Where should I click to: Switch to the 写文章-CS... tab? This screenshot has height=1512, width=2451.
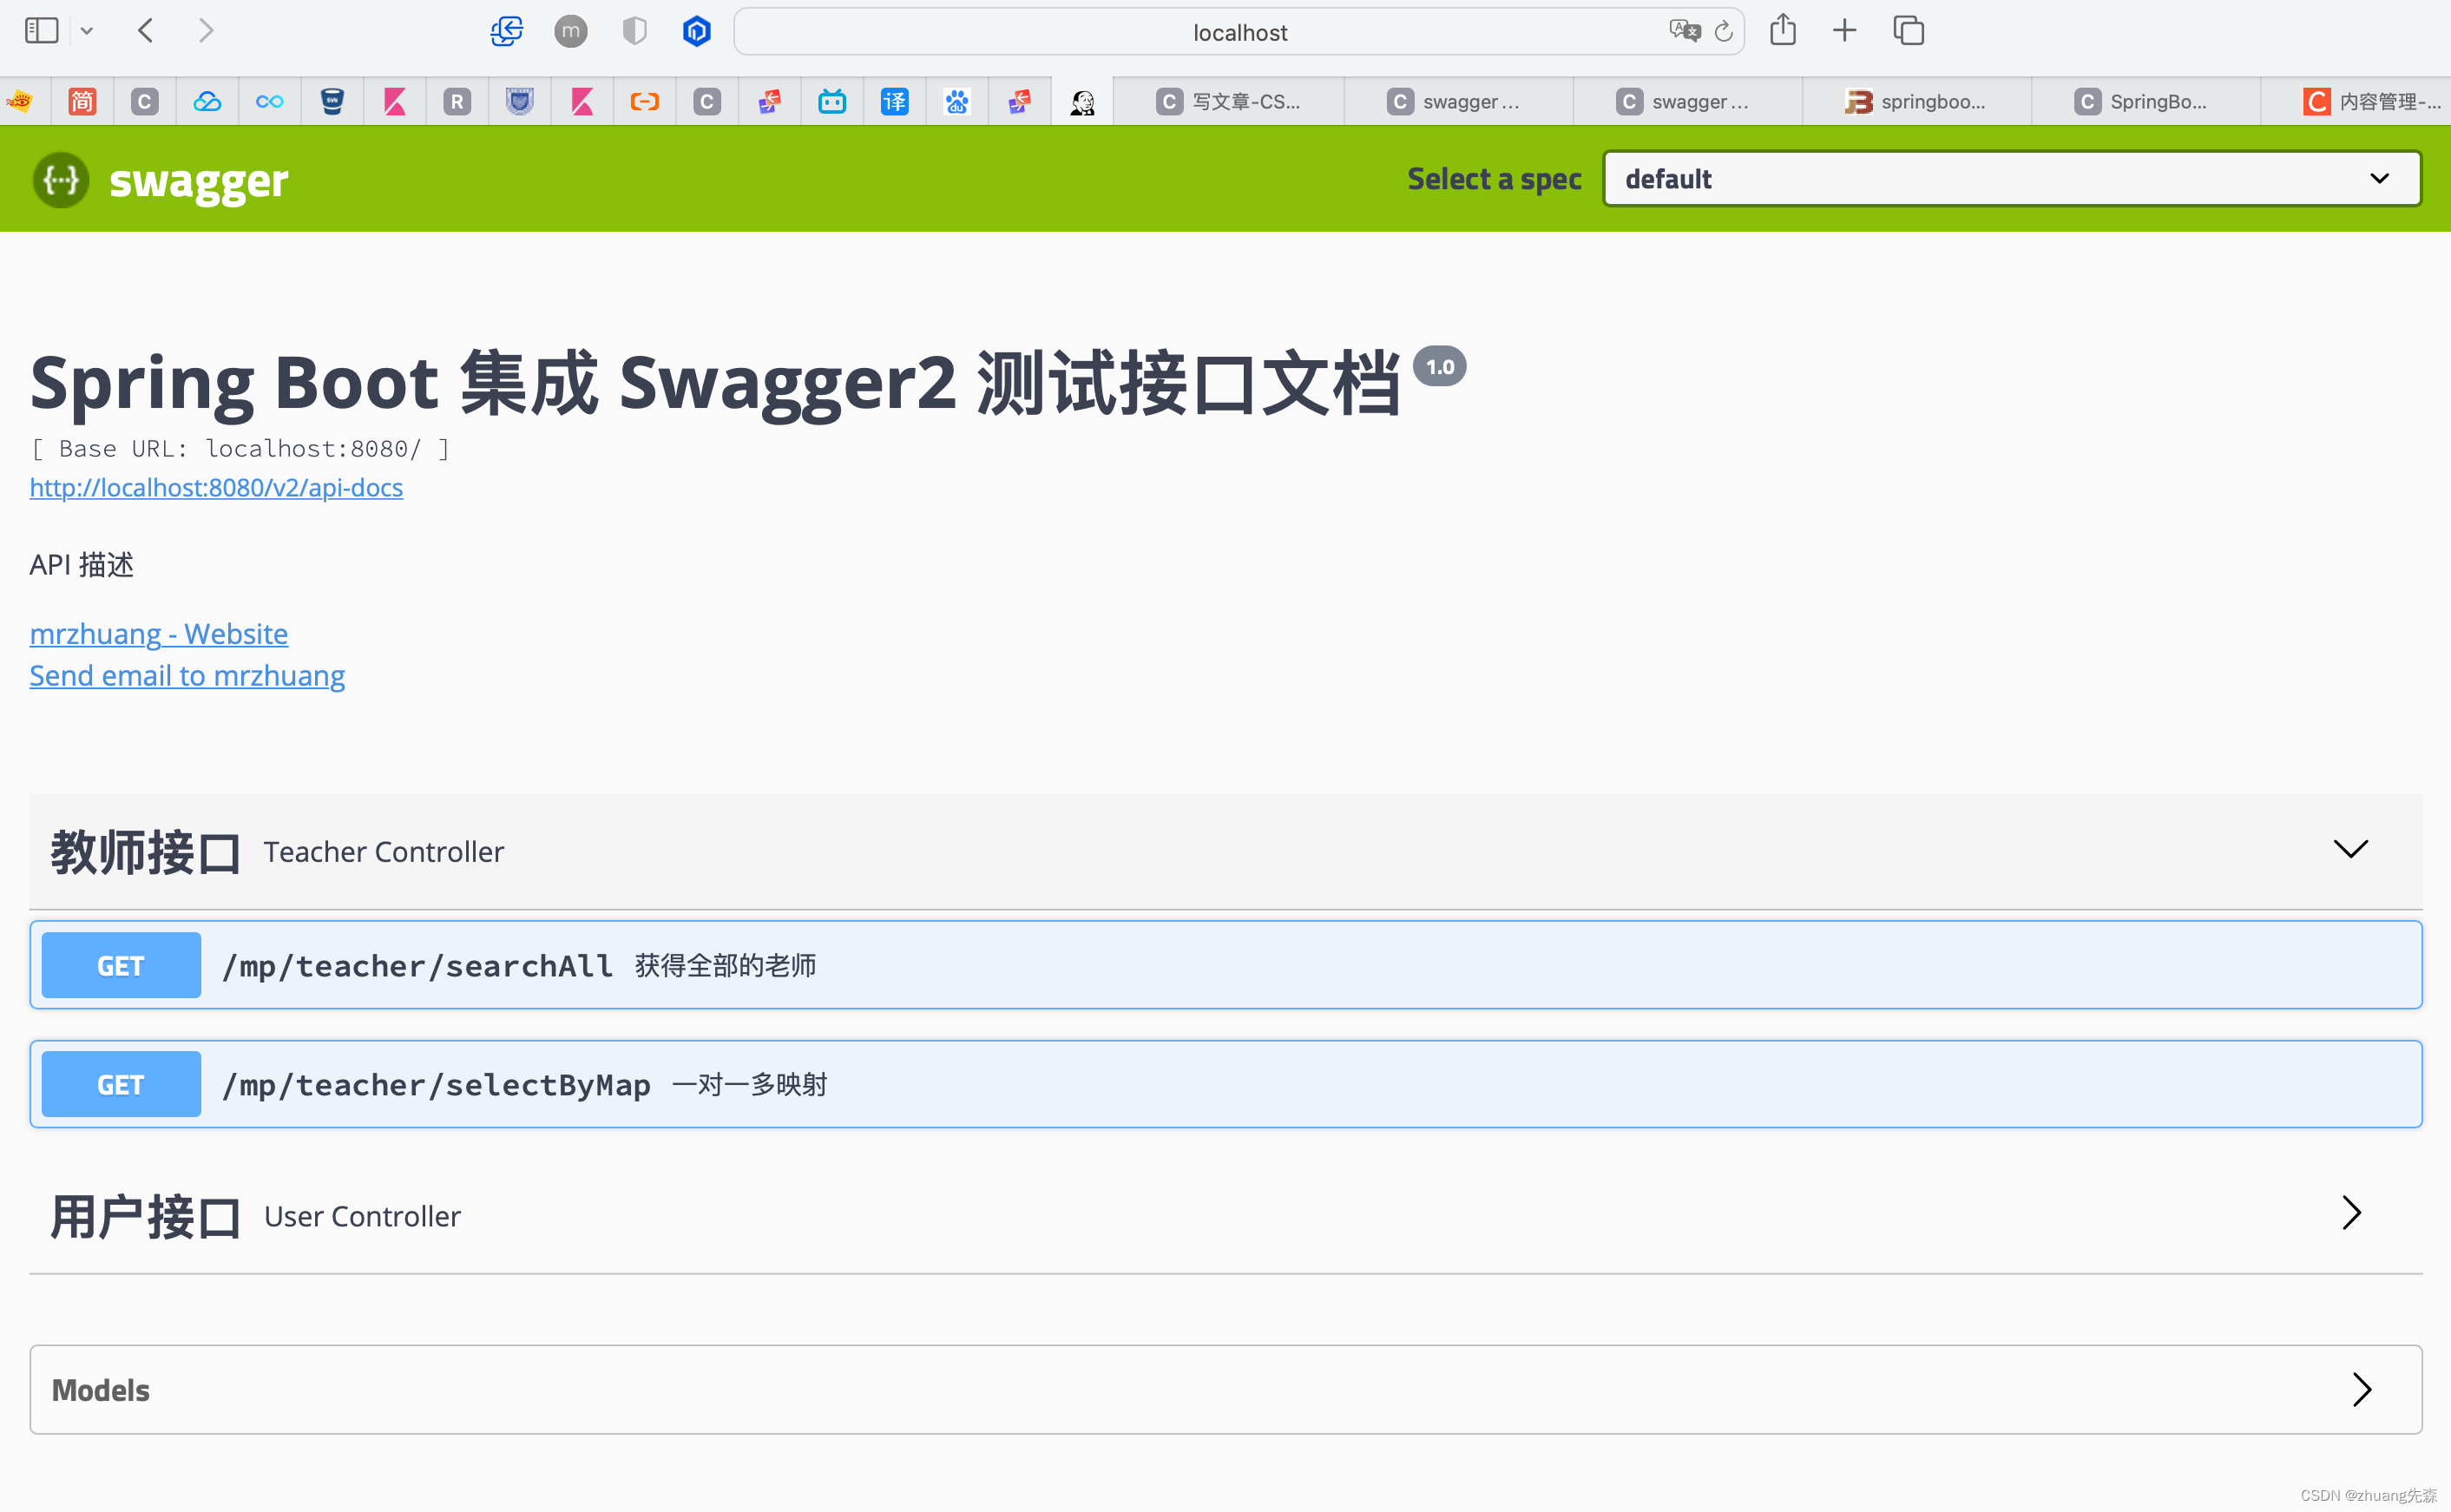tap(1229, 101)
